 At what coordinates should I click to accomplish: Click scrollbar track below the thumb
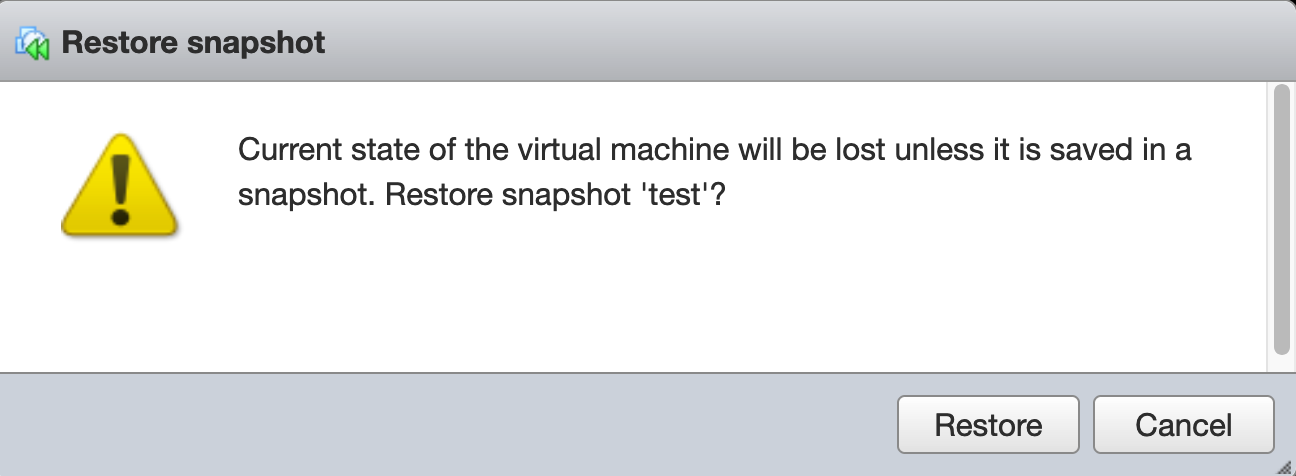pyautogui.click(x=1281, y=362)
